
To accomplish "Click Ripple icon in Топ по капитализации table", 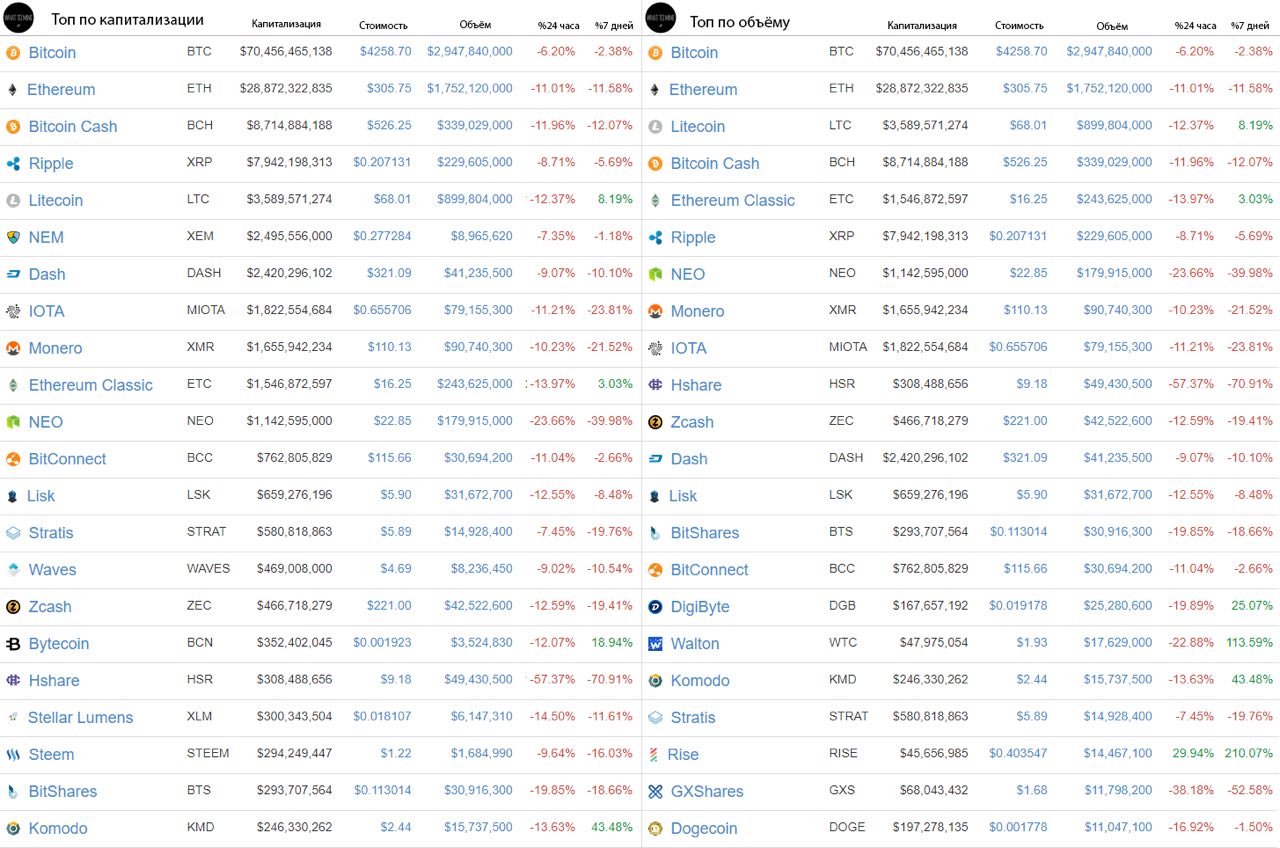I will click(x=13, y=163).
